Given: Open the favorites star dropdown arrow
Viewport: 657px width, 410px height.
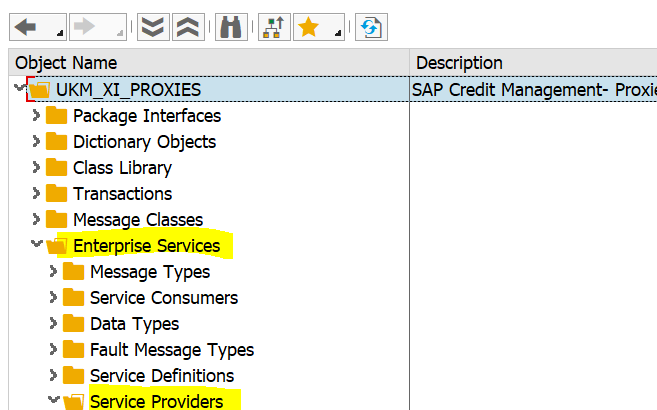Looking at the screenshot, I should [x=336, y=34].
